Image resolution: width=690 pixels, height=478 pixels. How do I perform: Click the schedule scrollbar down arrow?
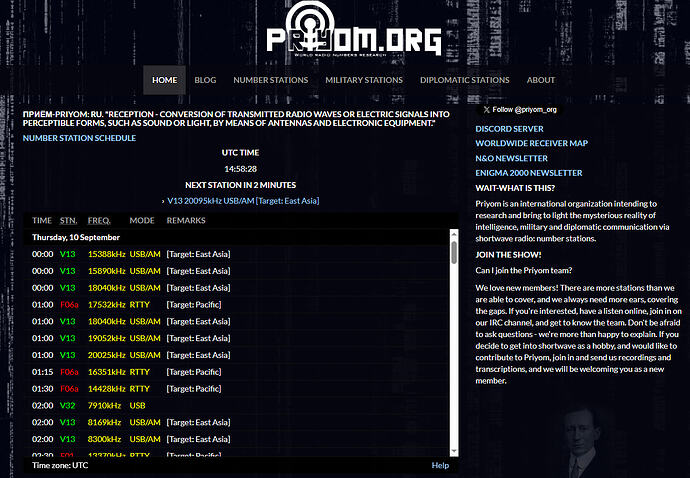(454, 452)
